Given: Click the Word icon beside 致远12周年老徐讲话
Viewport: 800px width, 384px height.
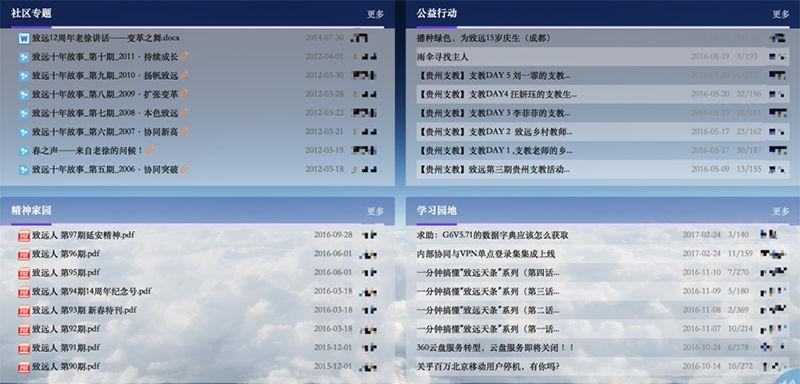Looking at the screenshot, I should click(x=24, y=38).
